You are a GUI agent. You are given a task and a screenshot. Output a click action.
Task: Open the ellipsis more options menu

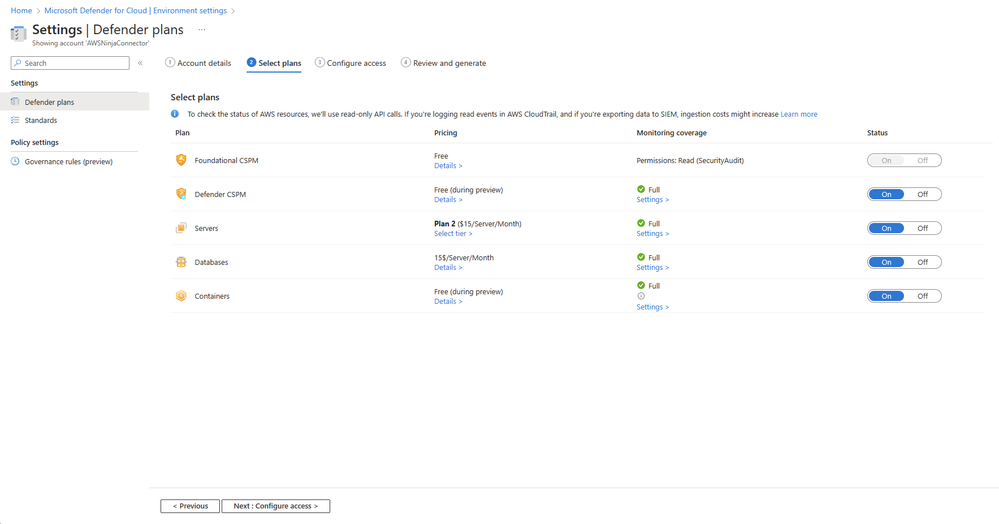click(202, 29)
